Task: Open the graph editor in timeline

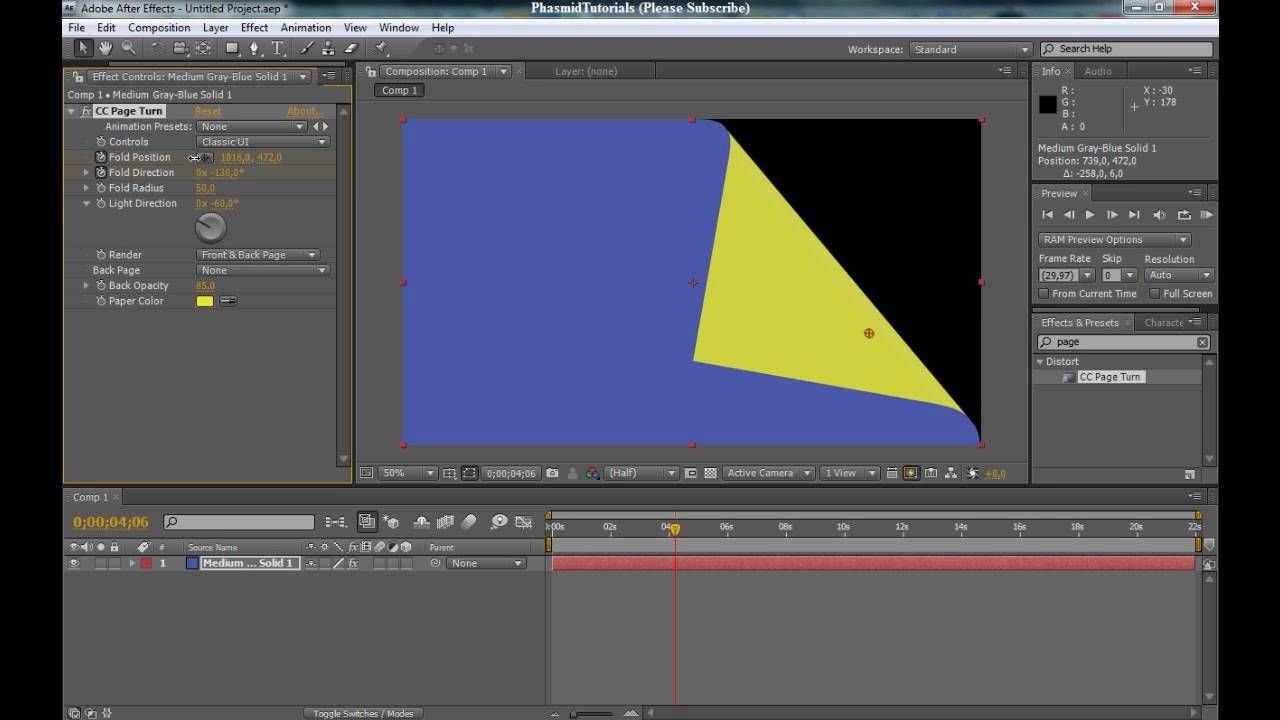Action: pos(525,522)
